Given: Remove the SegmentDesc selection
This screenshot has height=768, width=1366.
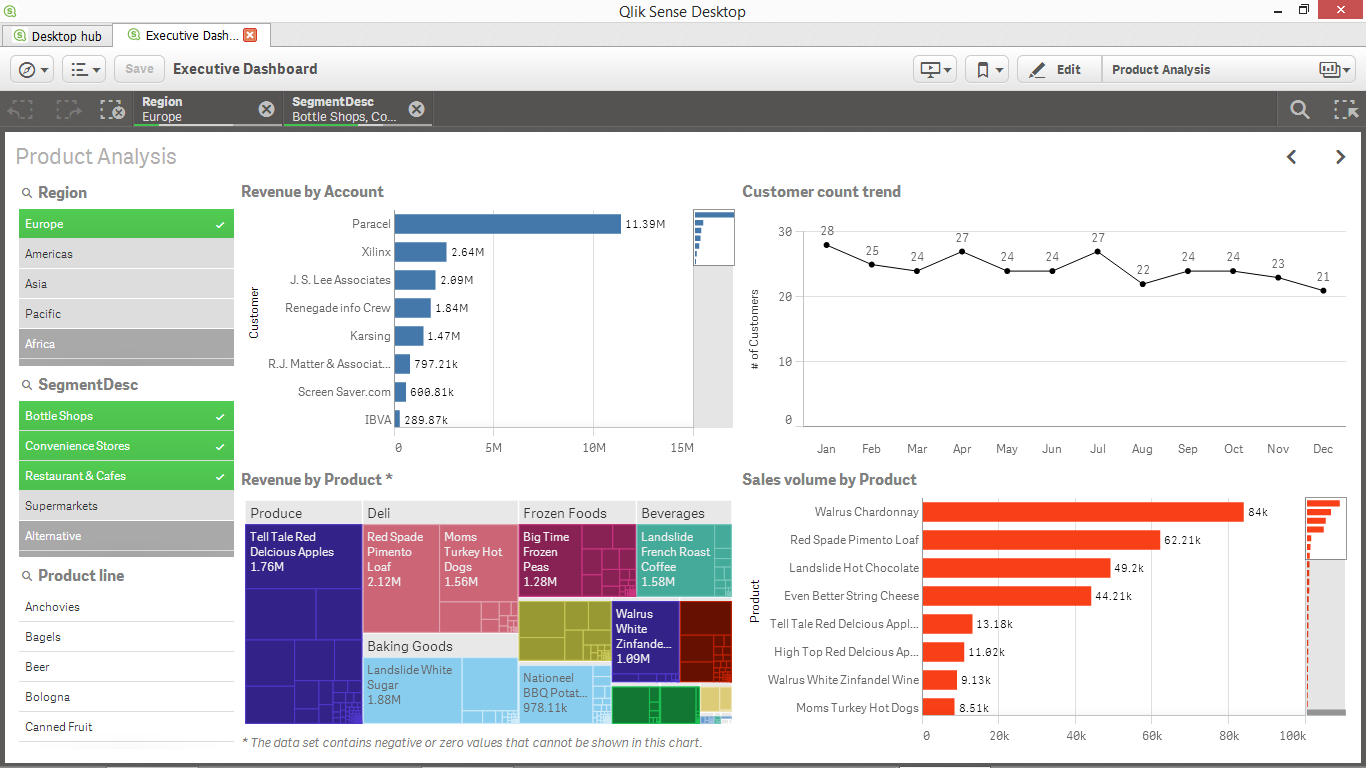Looking at the screenshot, I should (416, 109).
